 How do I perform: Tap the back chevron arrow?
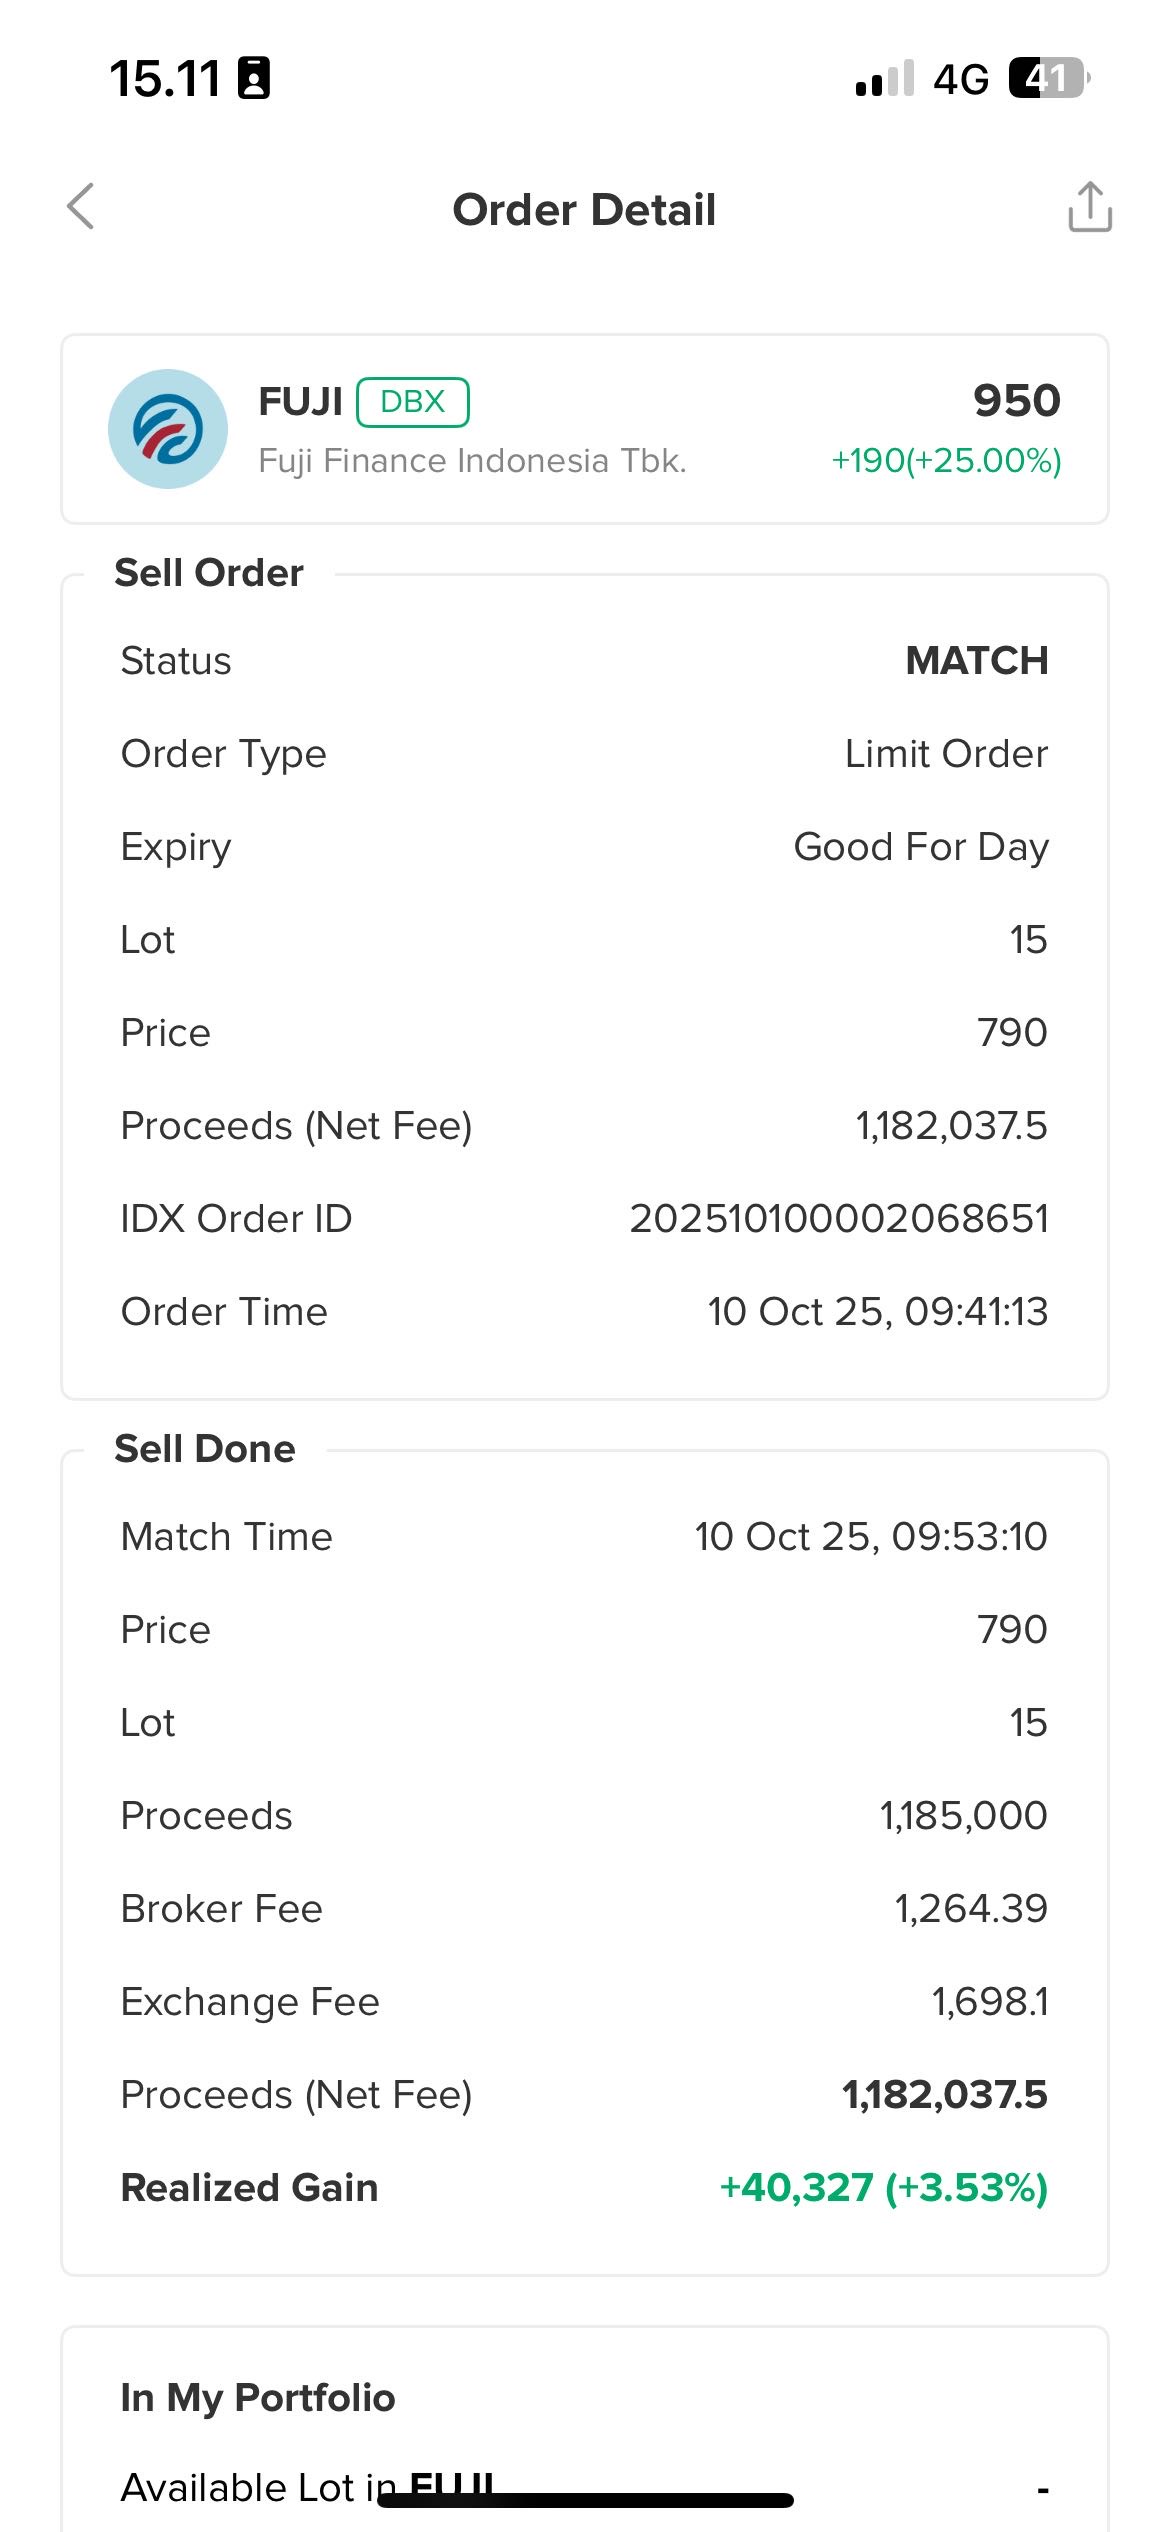(81, 207)
